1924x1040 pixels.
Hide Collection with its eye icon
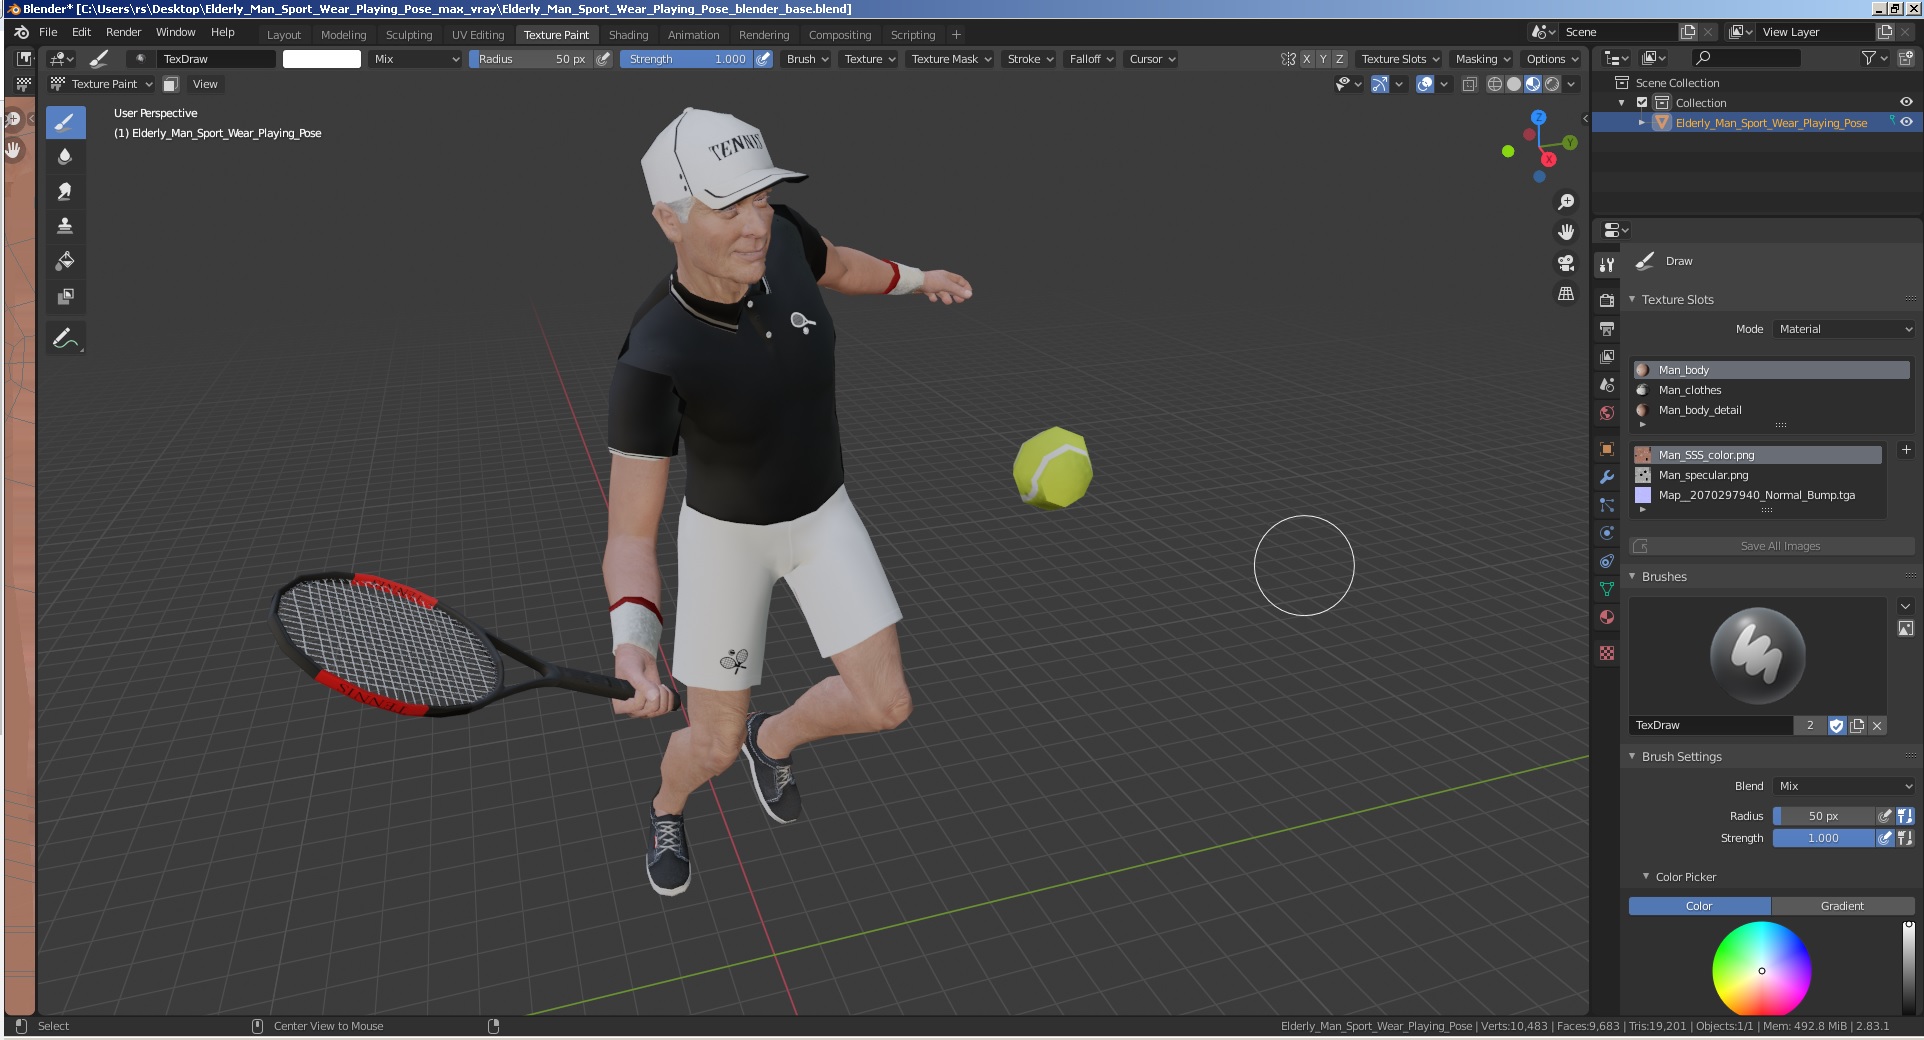click(x=1906, y=102)
